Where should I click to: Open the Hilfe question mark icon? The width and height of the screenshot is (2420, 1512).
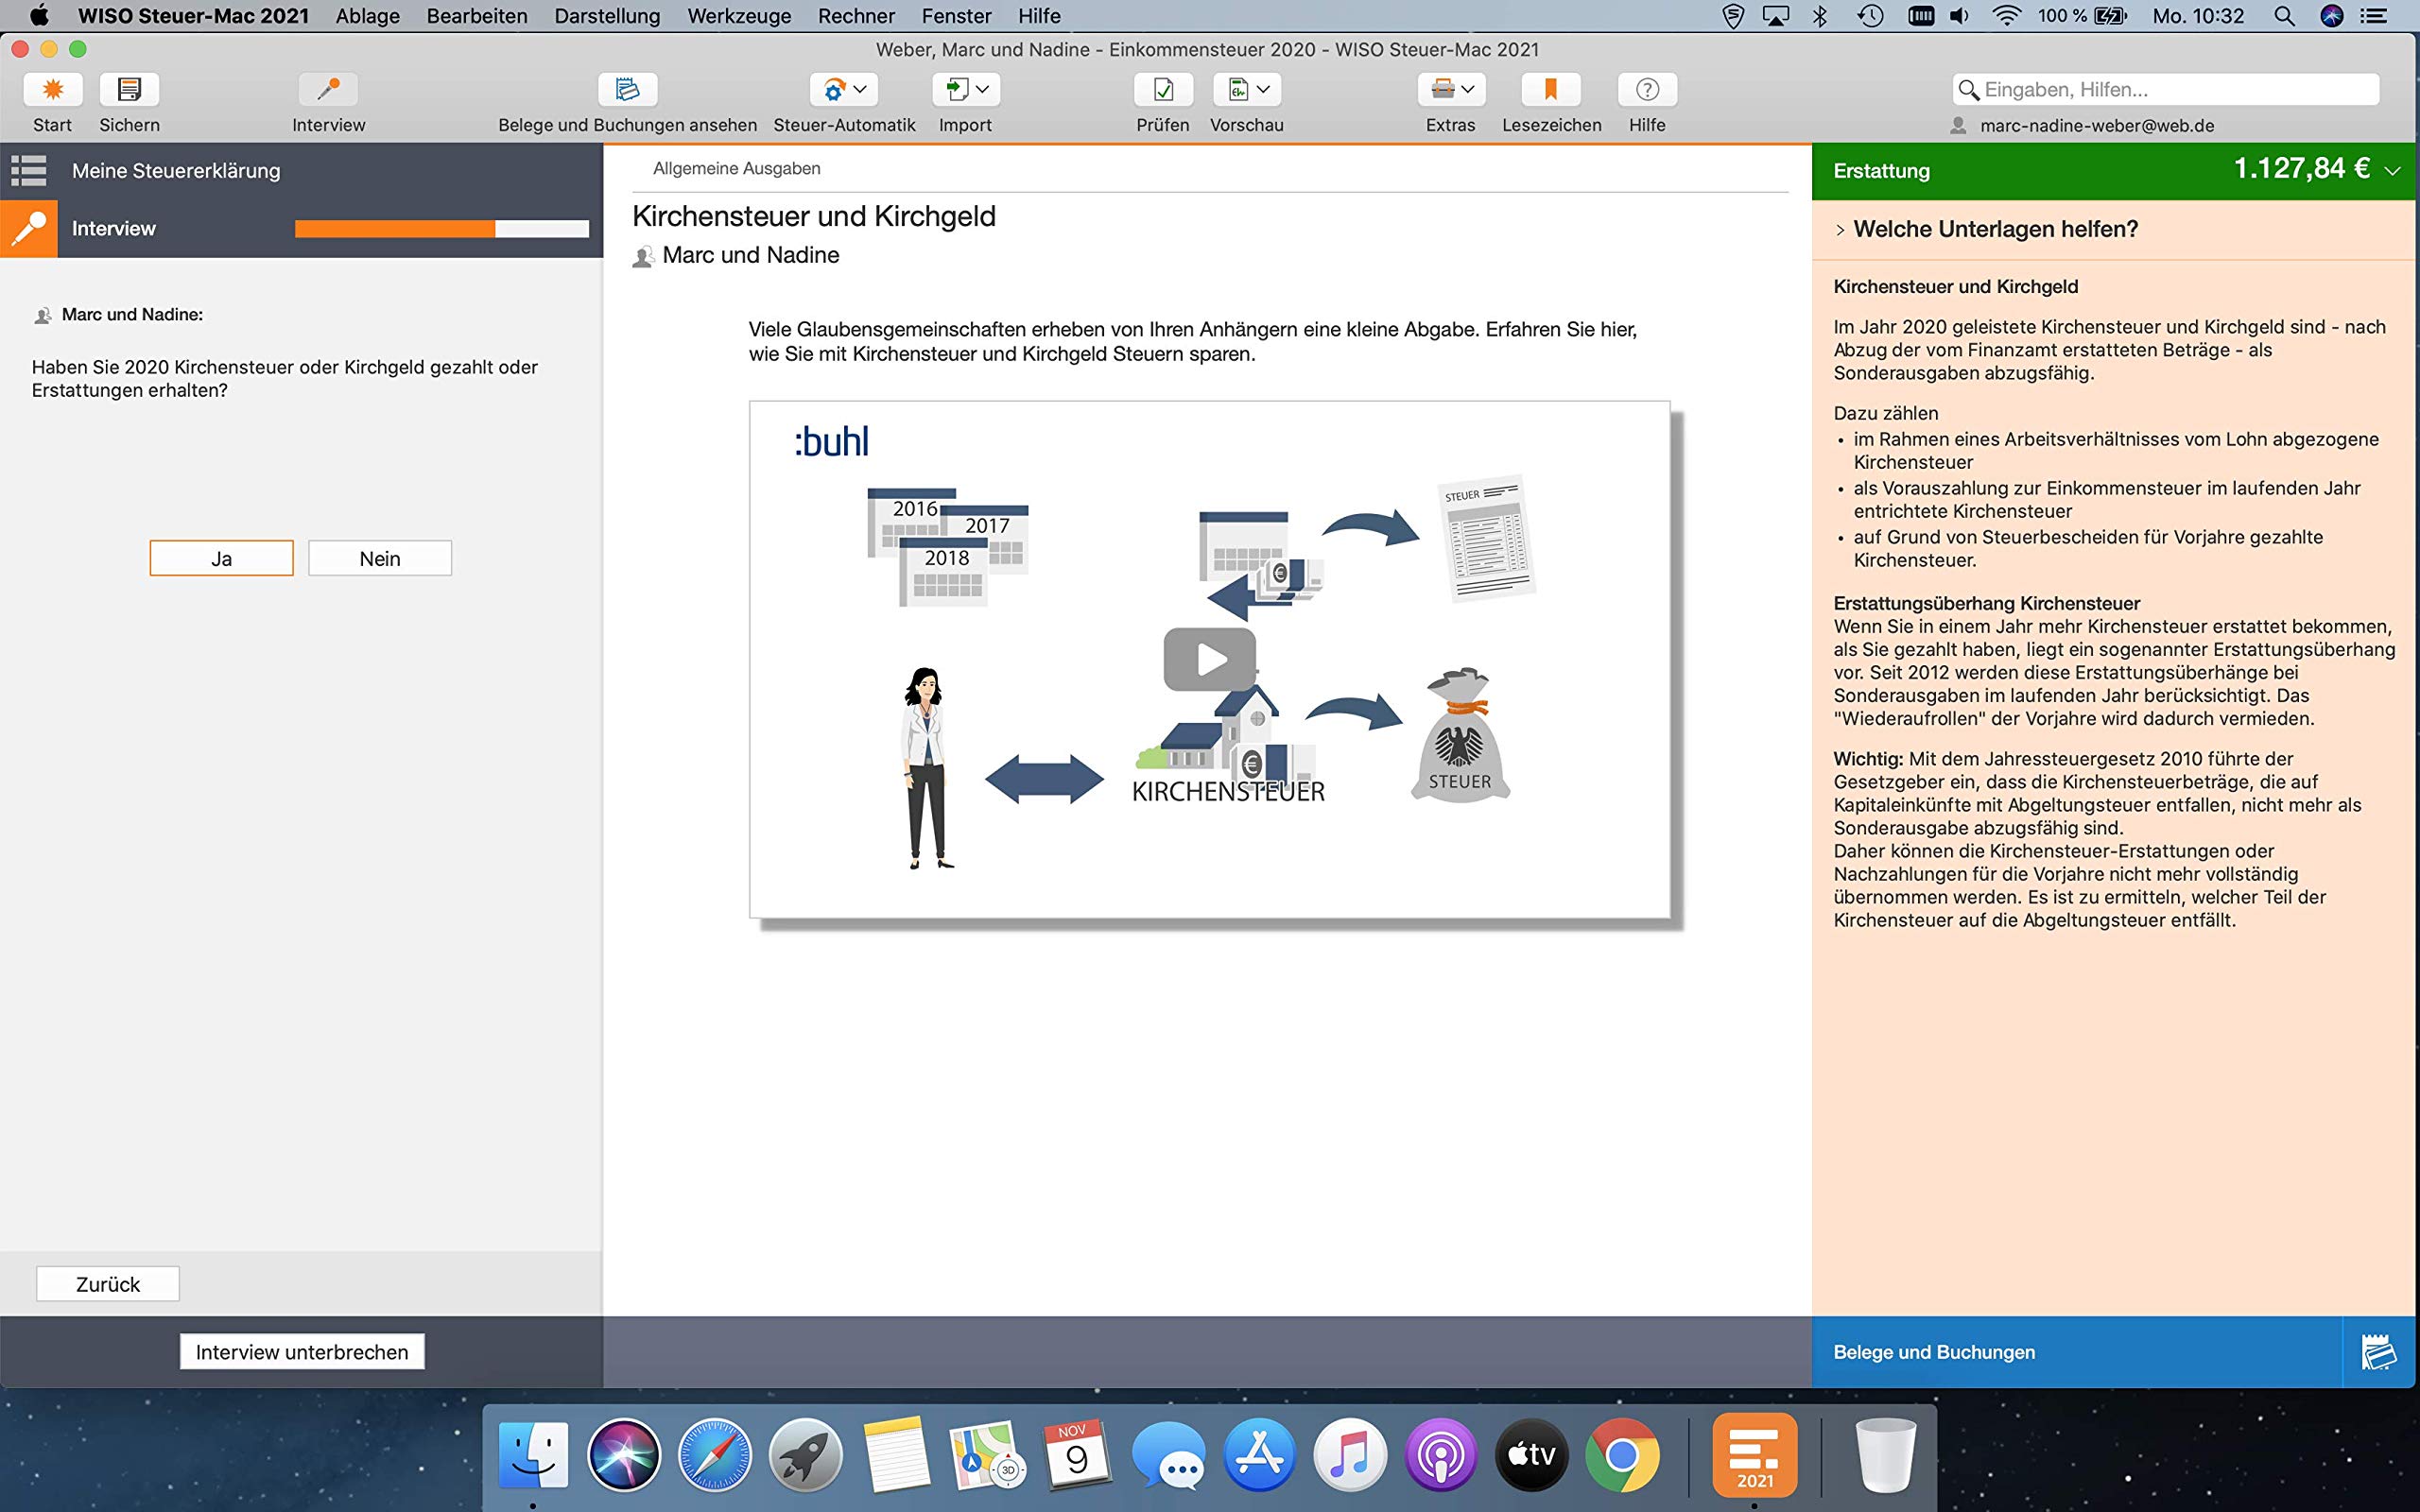[x=1647, y=90]
